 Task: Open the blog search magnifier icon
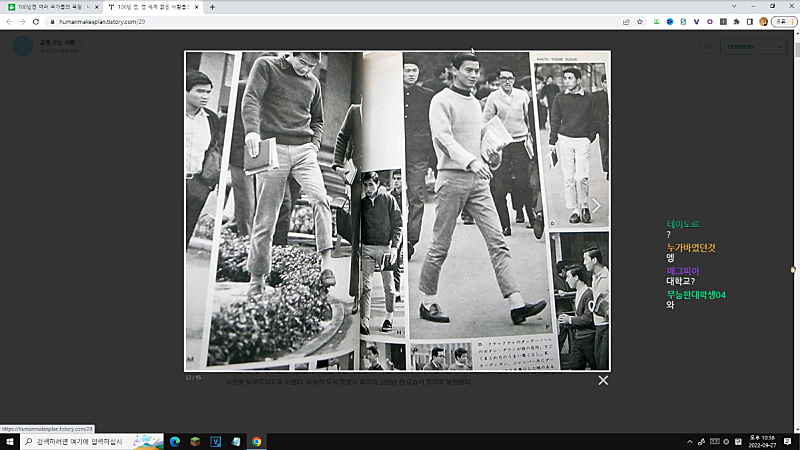707,46
